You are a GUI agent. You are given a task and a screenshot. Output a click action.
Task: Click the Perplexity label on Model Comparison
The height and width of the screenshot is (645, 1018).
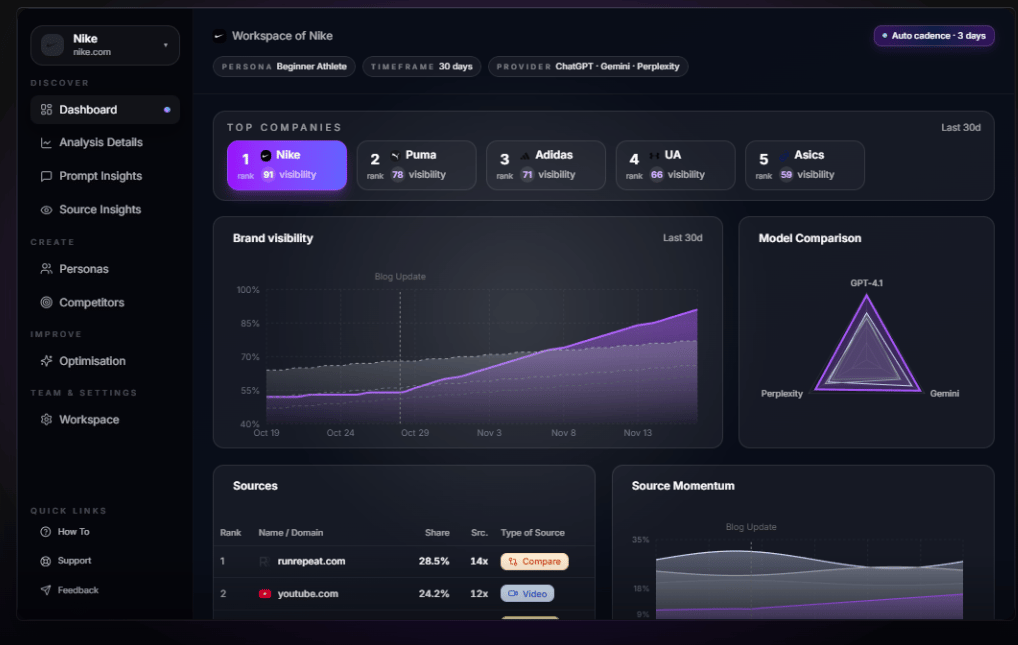tap(782, 394)
